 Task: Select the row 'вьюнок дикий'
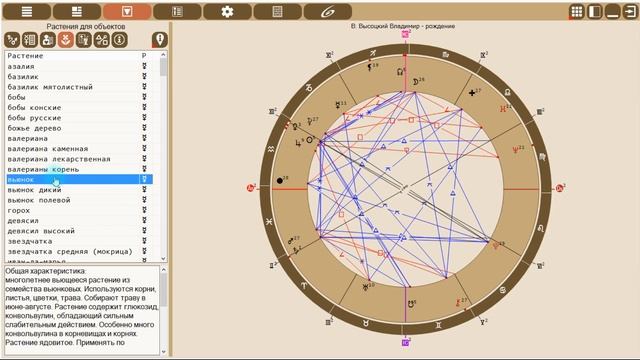click(x=80, y=190)
